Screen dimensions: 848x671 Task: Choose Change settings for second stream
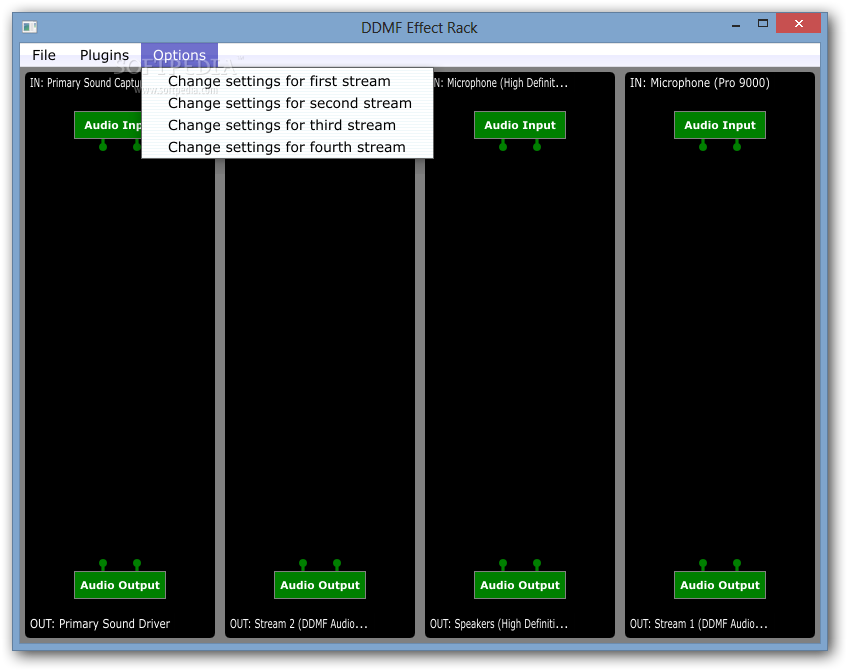(x=287, y=103)
